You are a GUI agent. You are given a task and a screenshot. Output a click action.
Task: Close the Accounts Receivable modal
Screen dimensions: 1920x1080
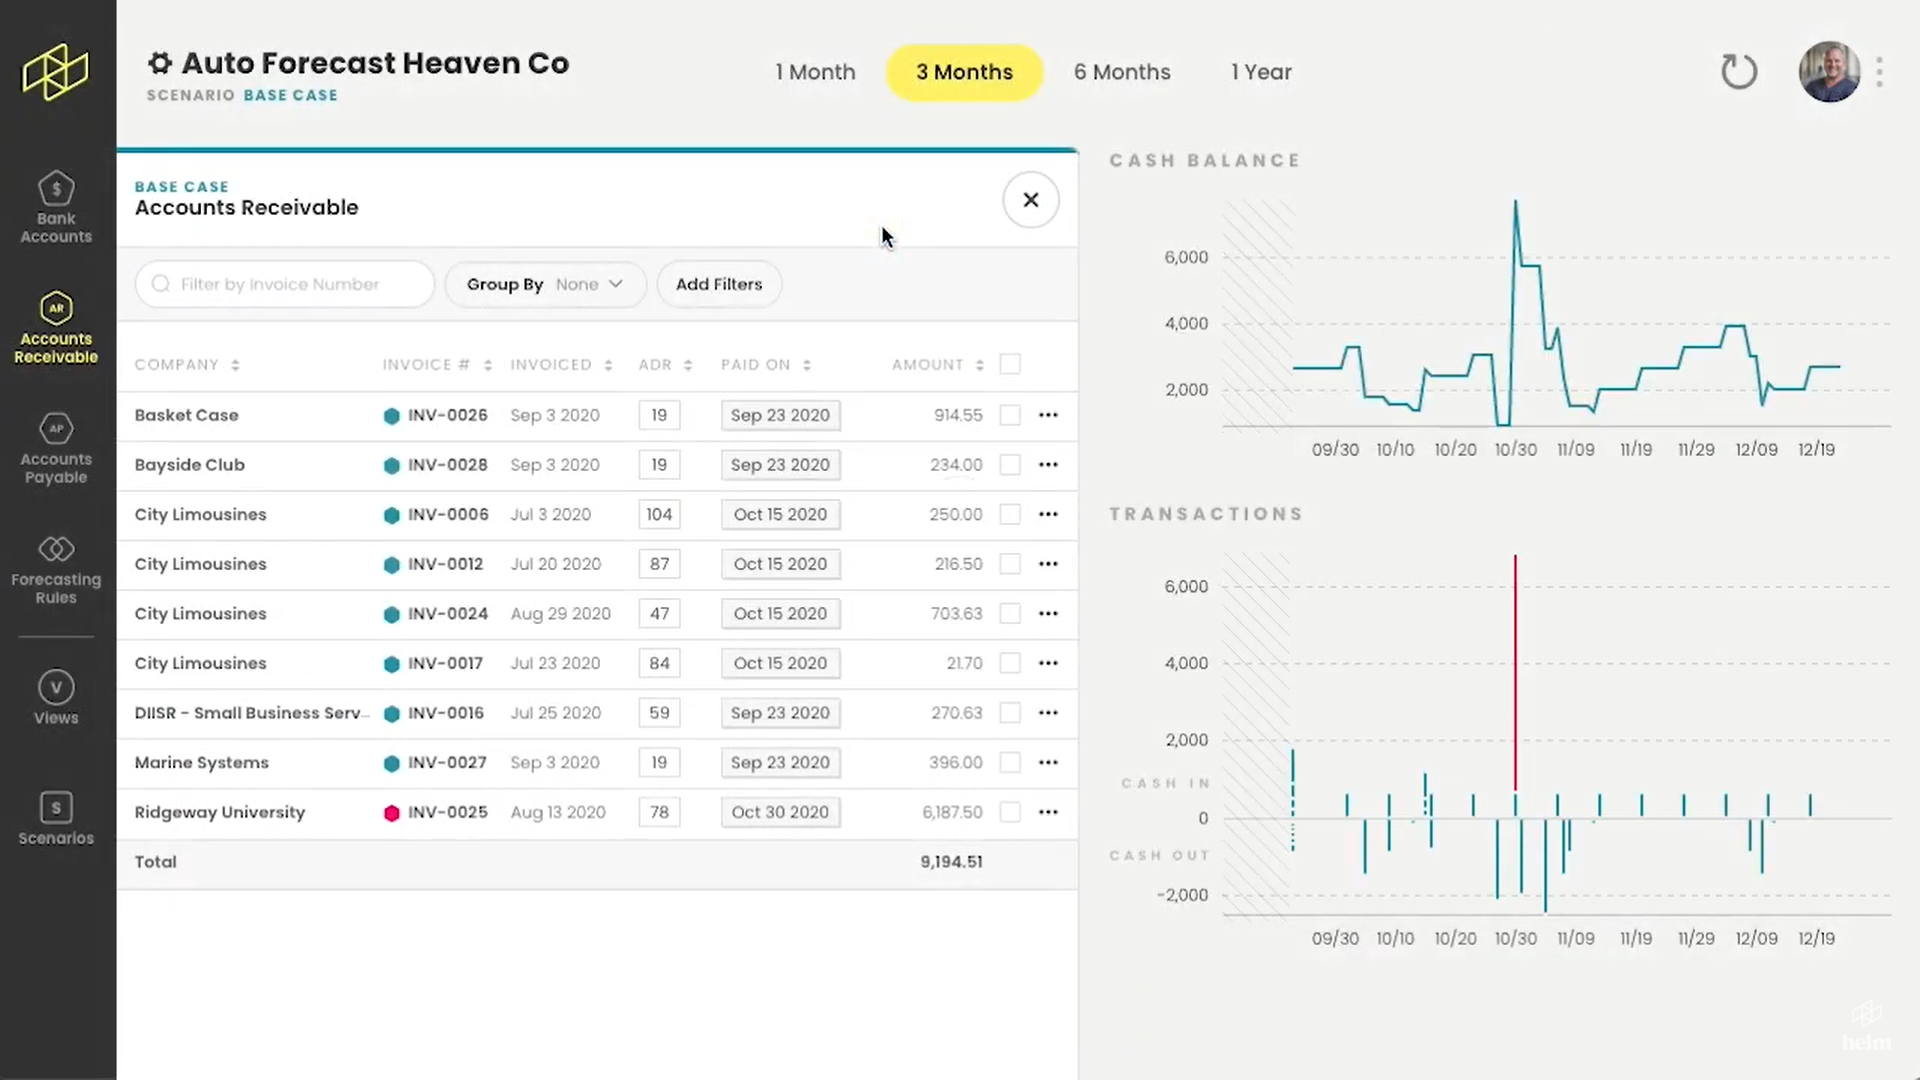[x=1030, y=199]
